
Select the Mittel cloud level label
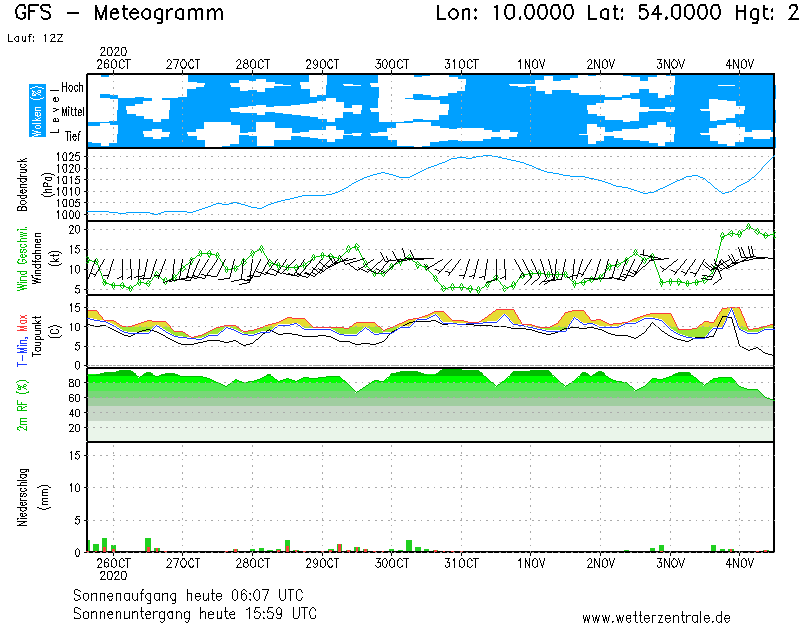[x=71, y=111]
